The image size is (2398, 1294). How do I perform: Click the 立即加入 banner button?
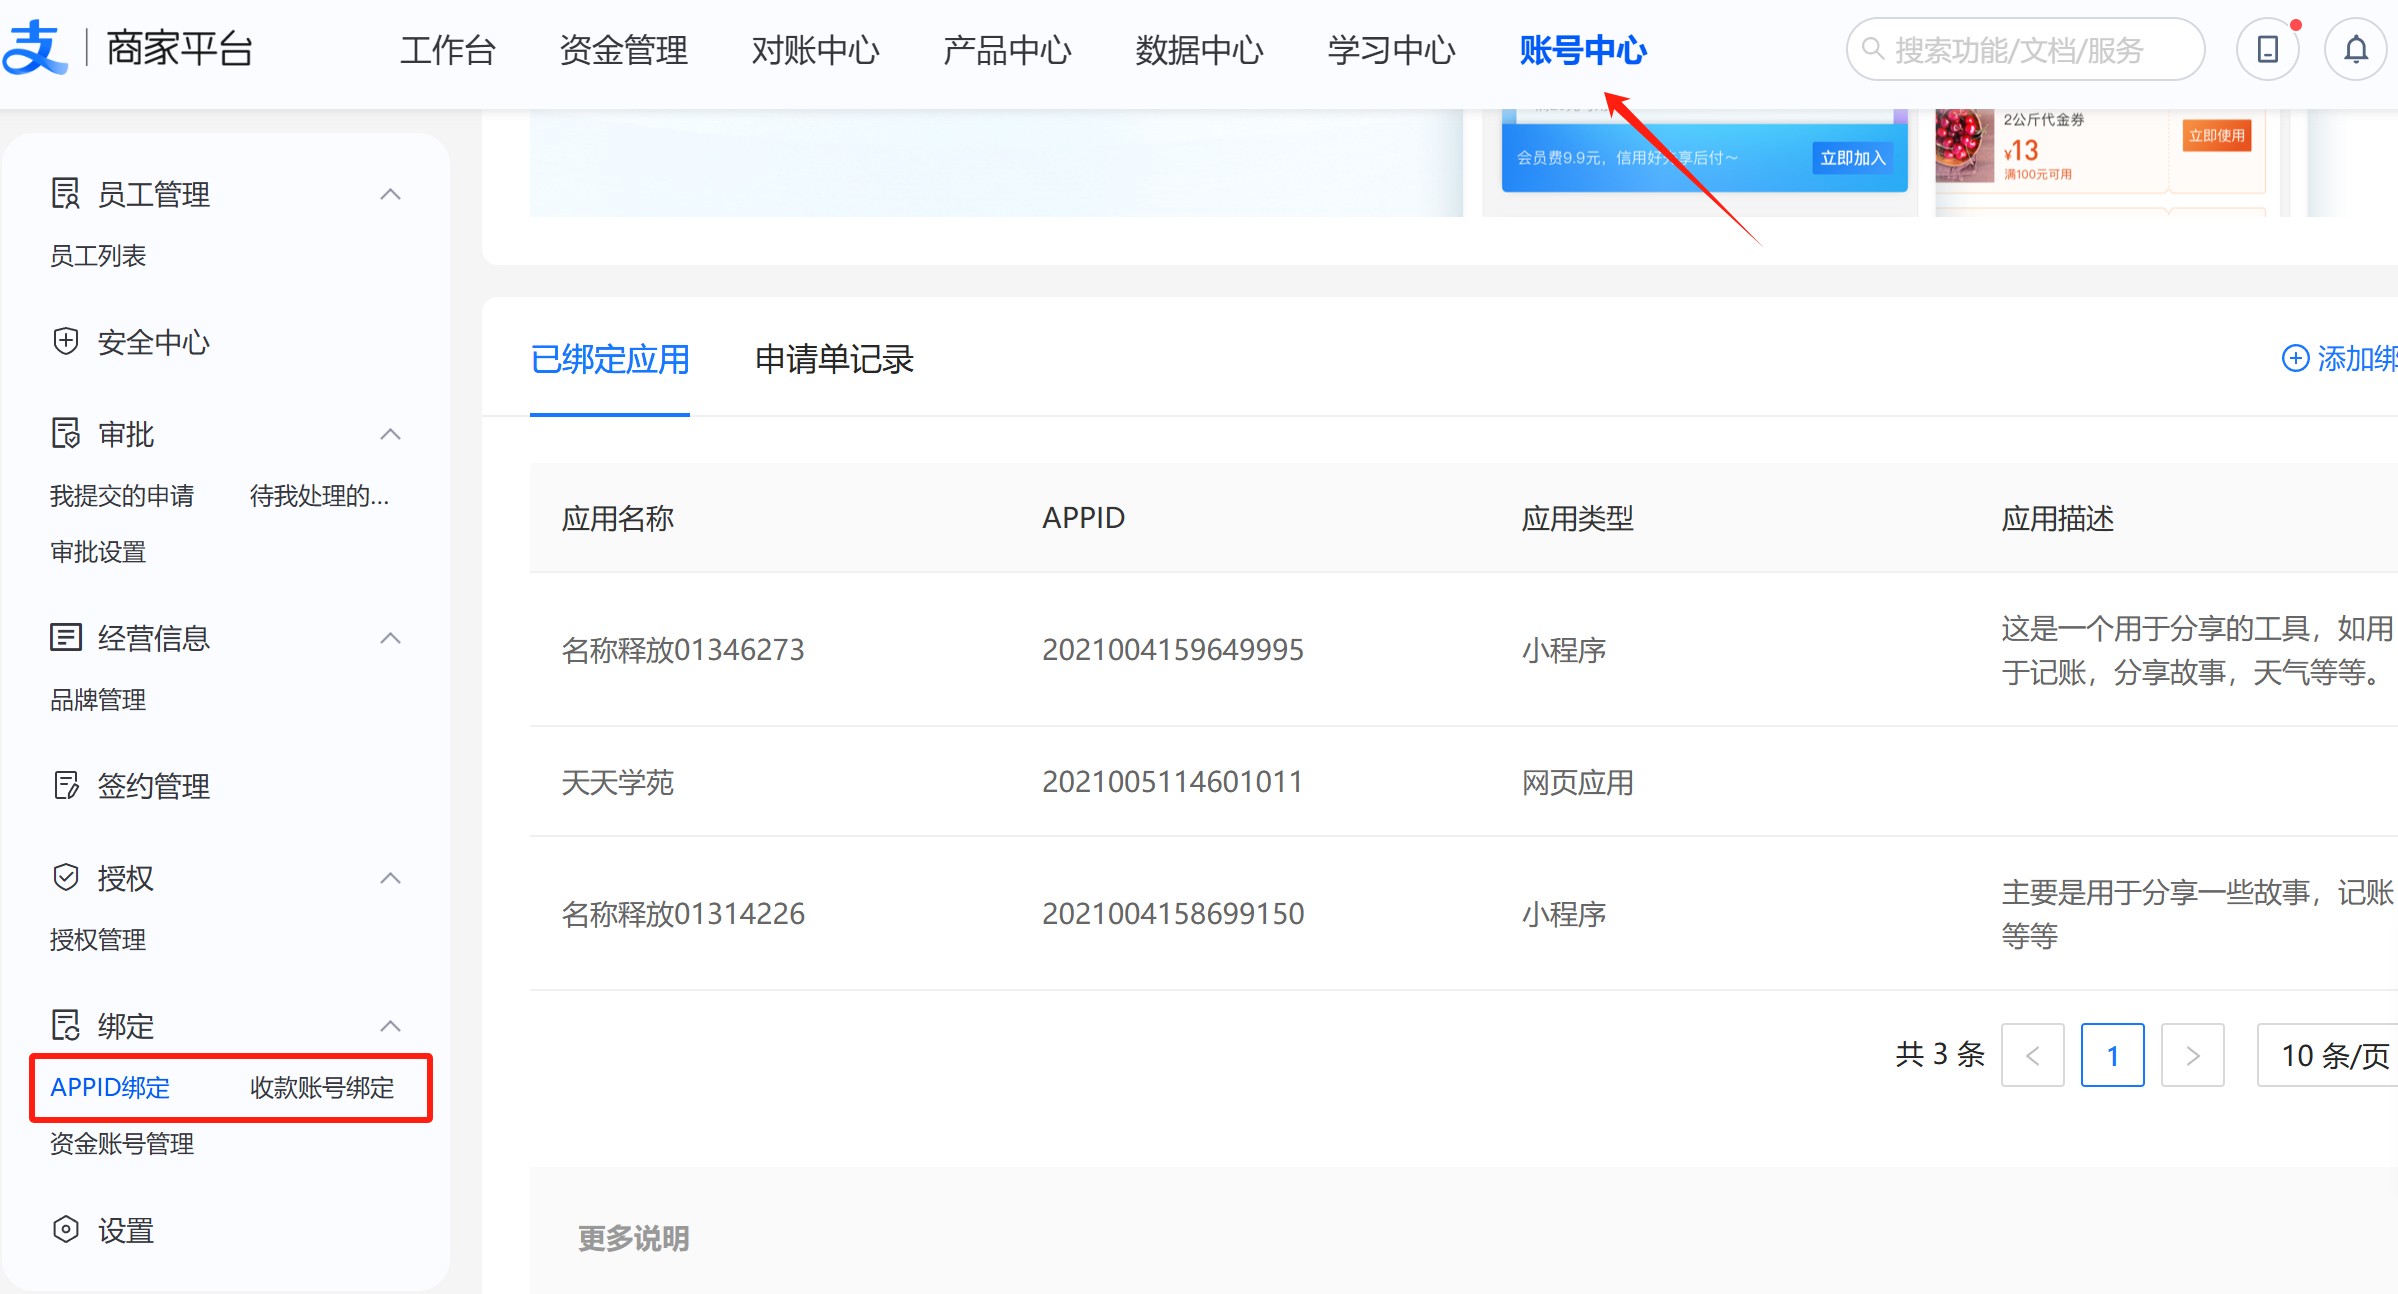pos(1852,158)
